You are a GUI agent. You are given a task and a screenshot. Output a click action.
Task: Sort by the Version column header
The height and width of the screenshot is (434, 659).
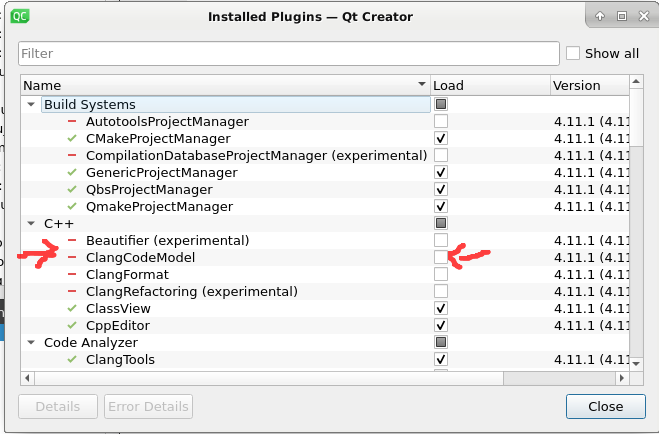click(x=590, y=85)
